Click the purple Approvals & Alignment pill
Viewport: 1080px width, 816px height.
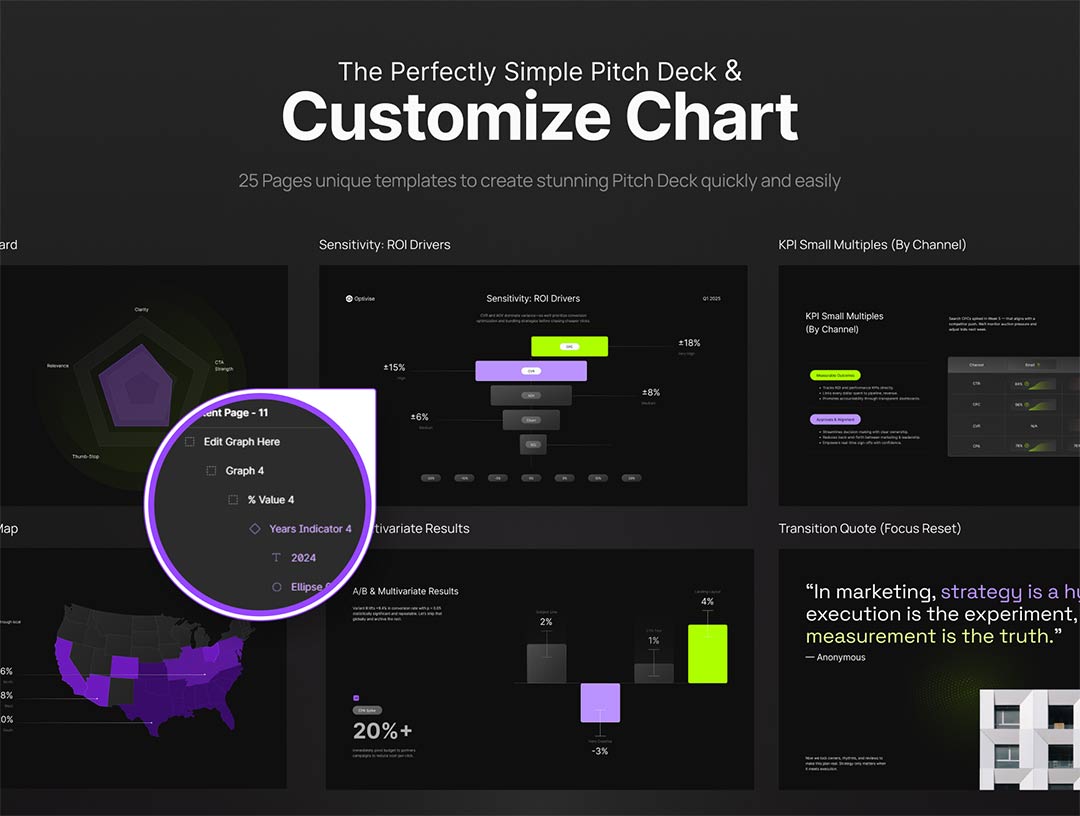click(836, 420)
